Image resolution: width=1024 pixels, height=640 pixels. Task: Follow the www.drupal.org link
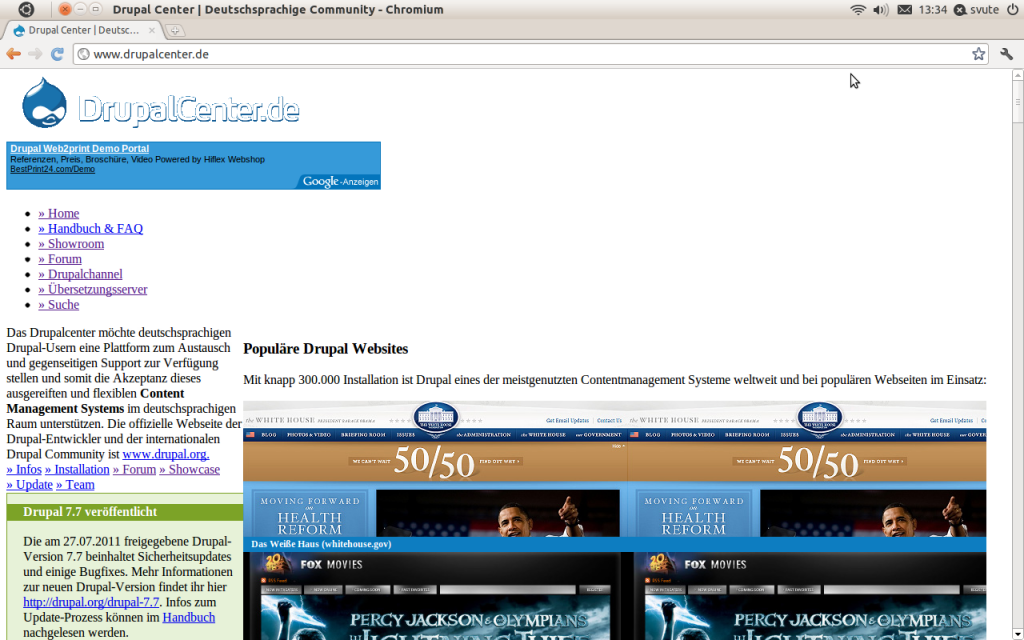[x=165, y=454]
